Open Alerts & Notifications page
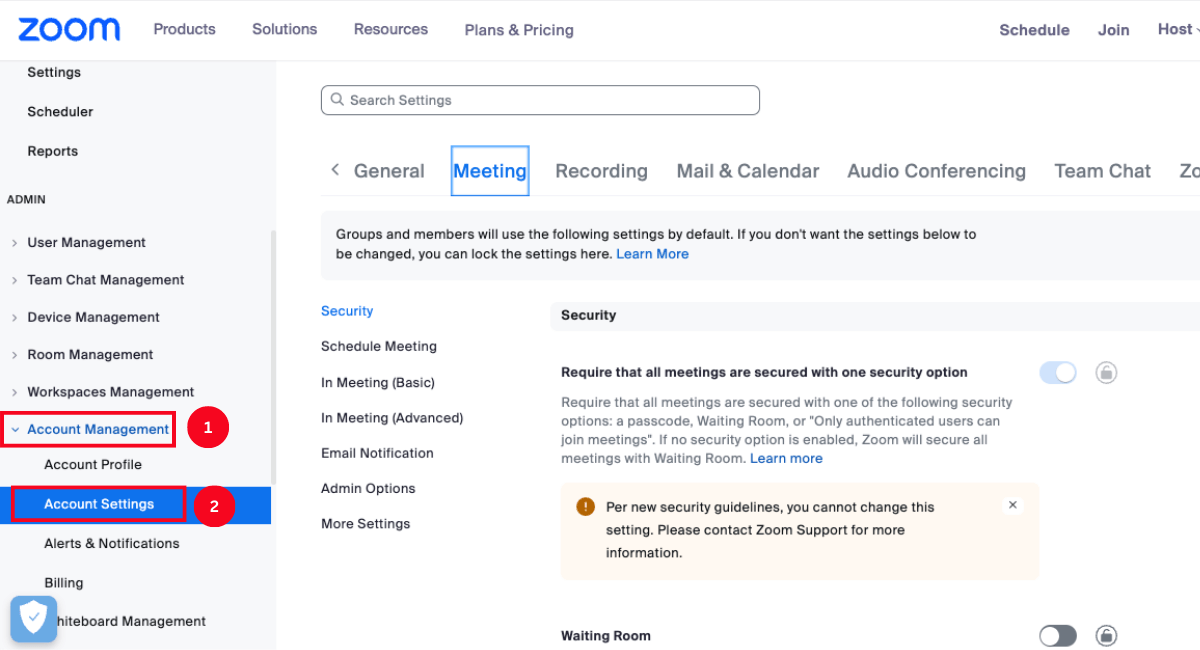The width and height of the screenshot is (1200, 650). (x=112, y=543)
